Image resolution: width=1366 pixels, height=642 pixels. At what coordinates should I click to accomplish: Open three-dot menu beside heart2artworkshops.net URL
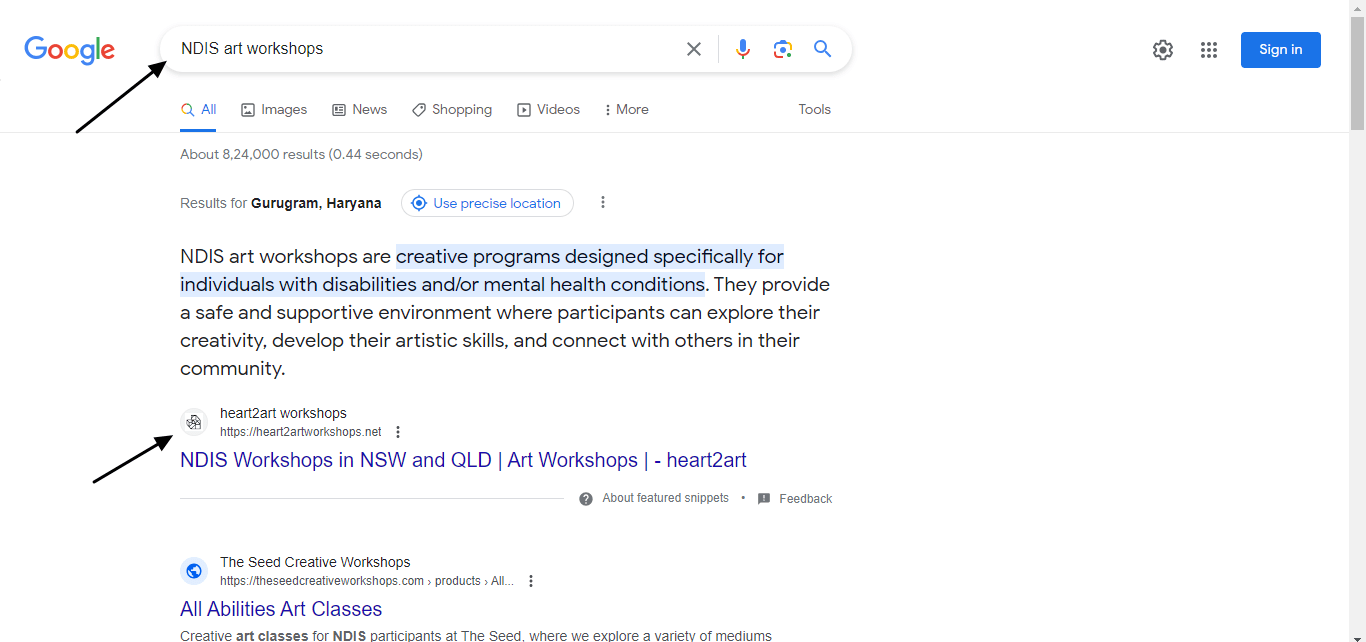tap(398, 432)
